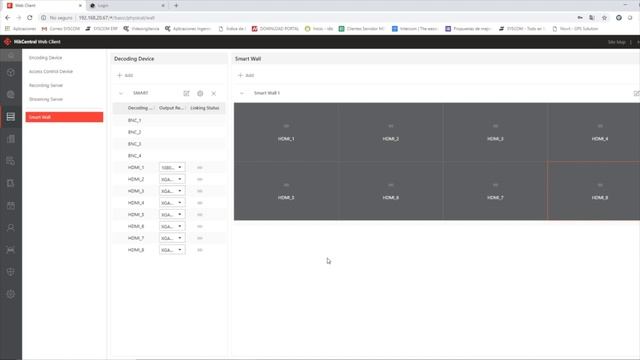
Task: Select the HDMI_7 screen on the smart wall
Action: click(x=495, y=191)
